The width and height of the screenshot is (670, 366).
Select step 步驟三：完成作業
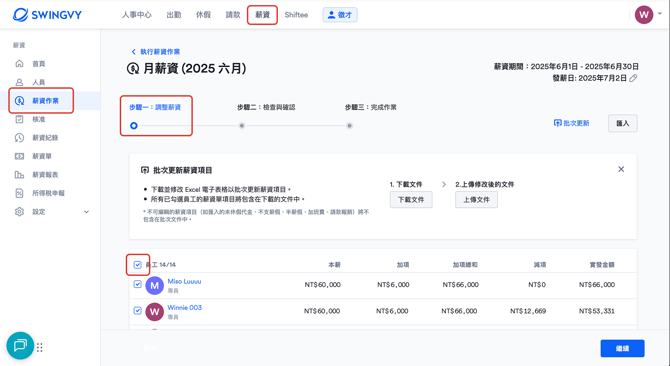point(371,107)
